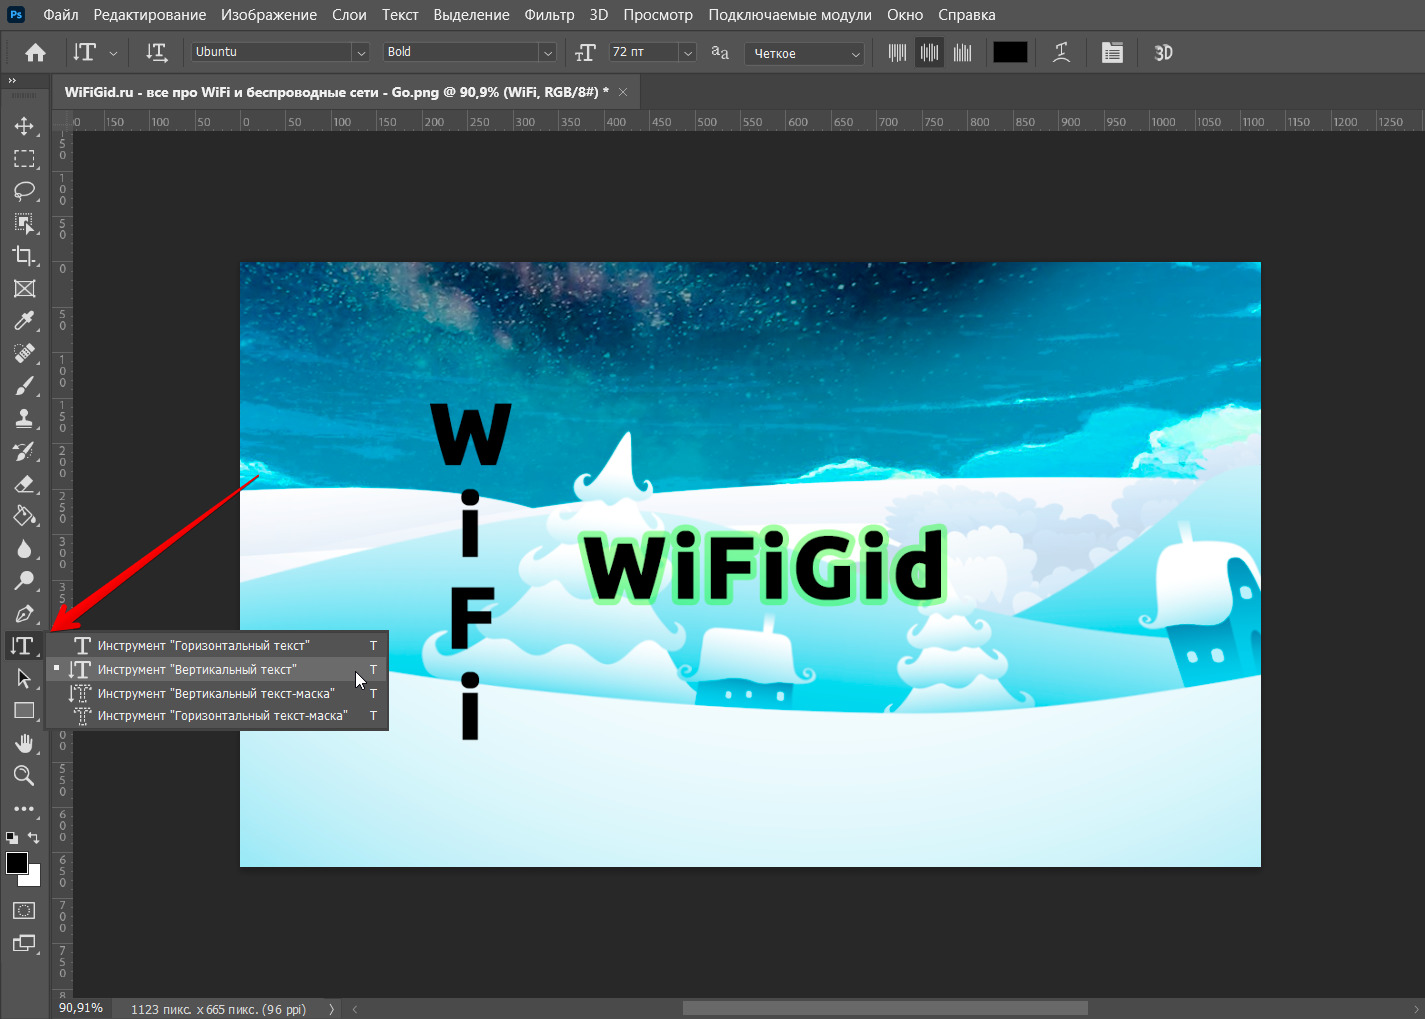Expand the toolbar double-arrow
This screenshot has height=1019, width=1425.
point(12,80)
